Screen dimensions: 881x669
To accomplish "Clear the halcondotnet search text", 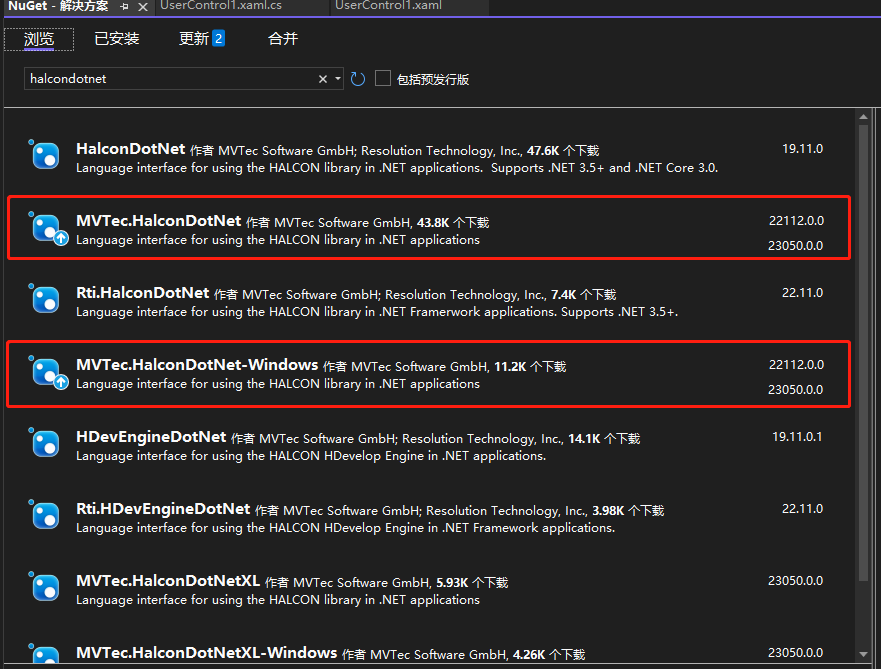I will tap(323, 79).
